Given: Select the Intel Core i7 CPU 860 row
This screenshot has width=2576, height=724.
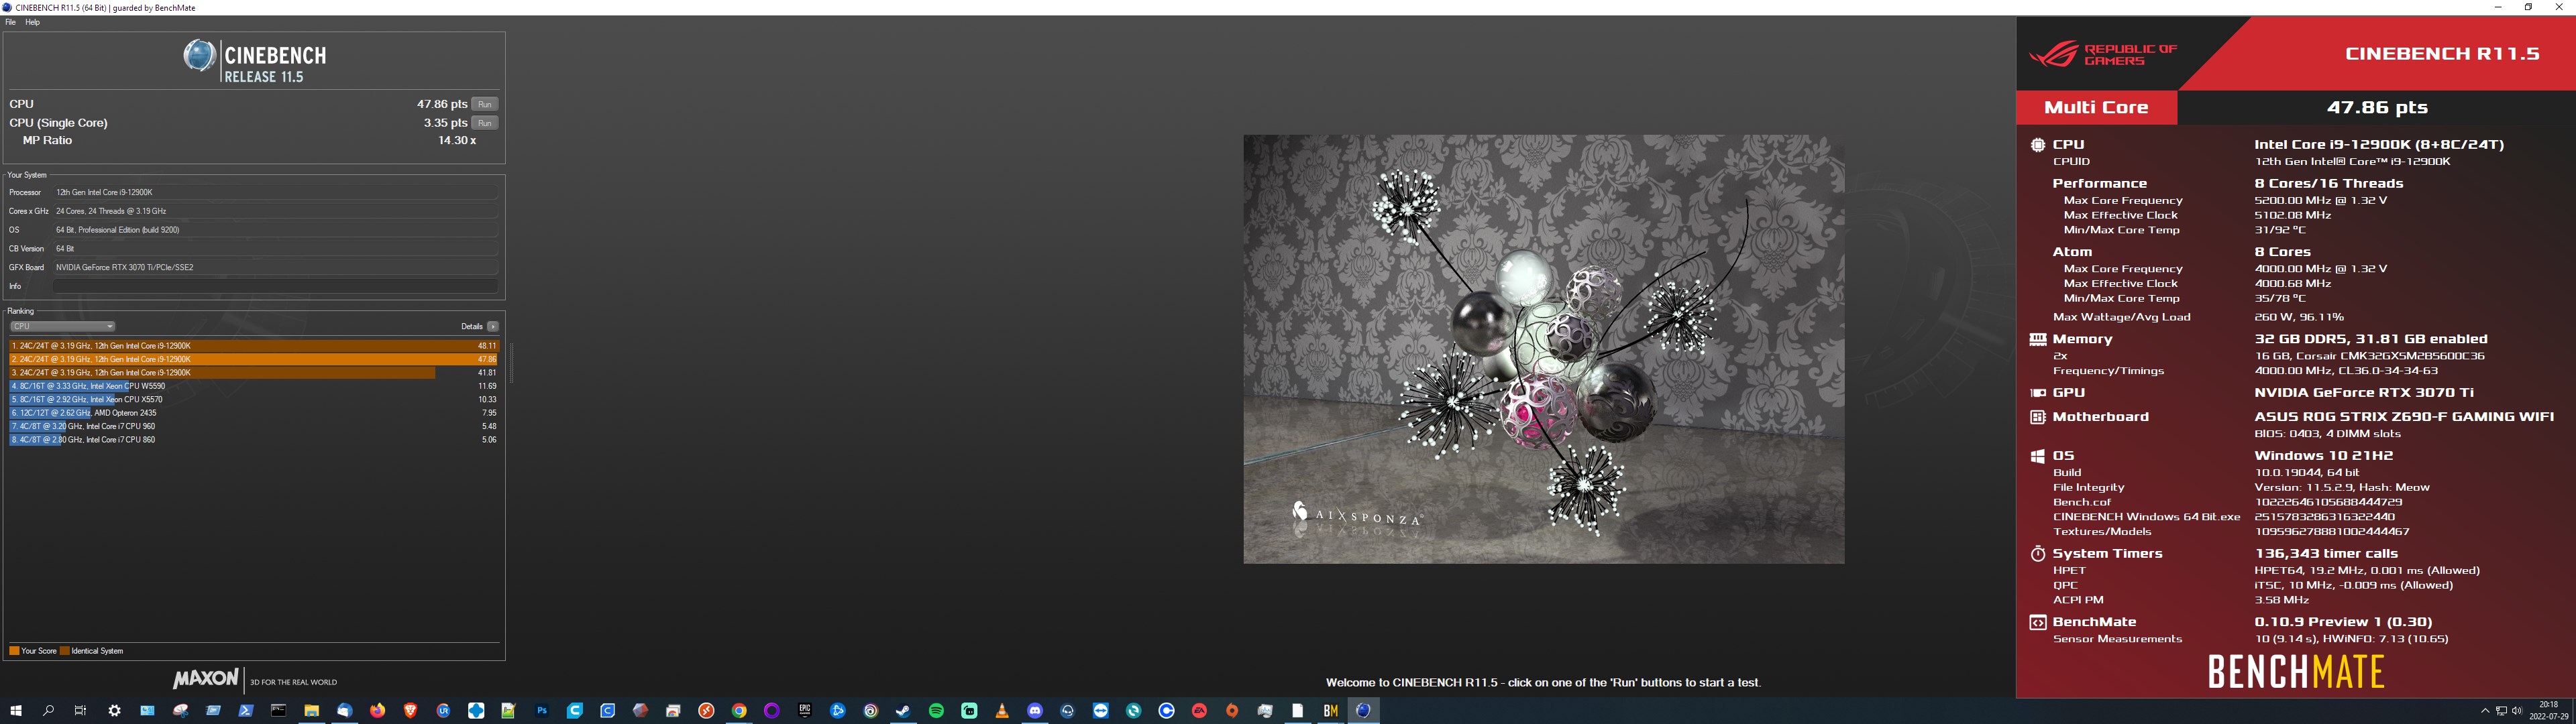Looking at the screenshot, I should [x=253, y=440].
